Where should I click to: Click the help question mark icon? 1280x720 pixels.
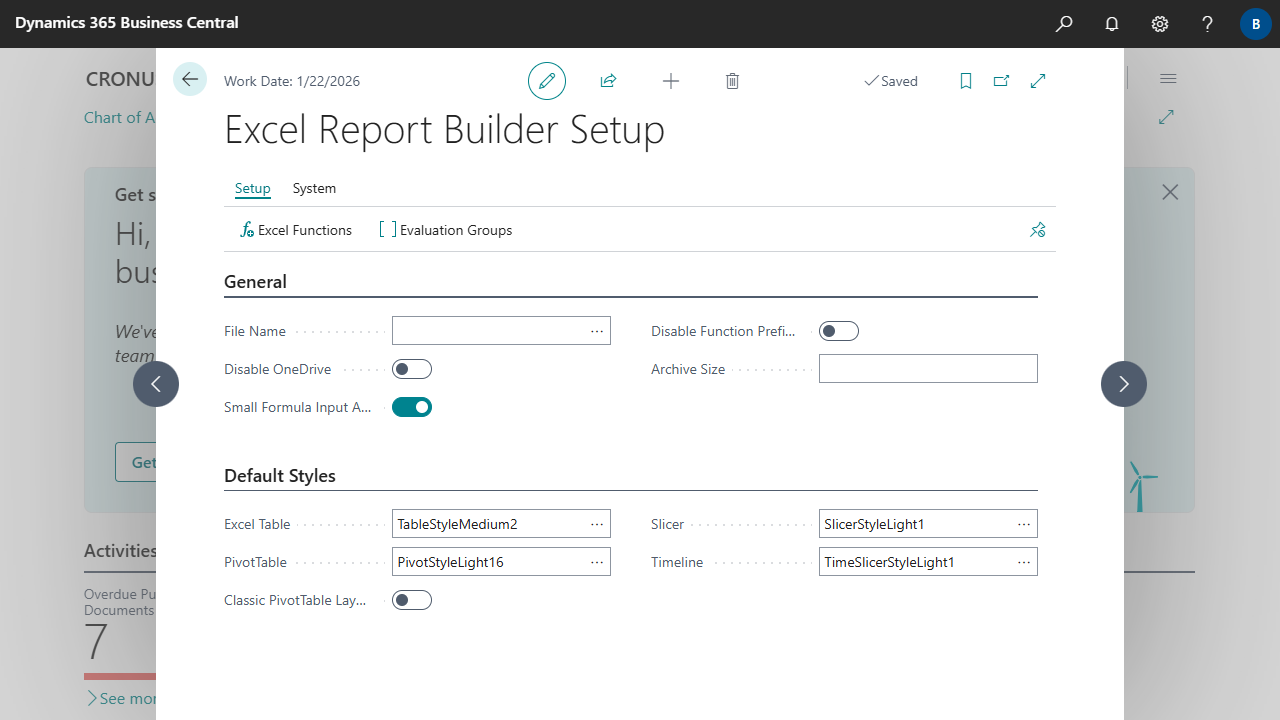pos(1208,24)
